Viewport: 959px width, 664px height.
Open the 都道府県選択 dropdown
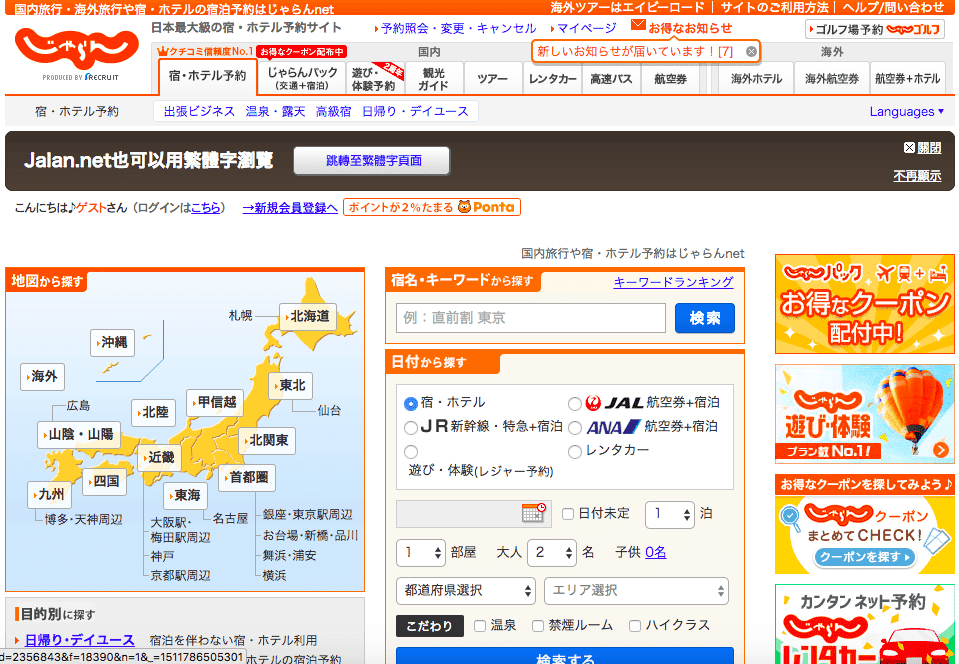pyautogui.click(x=466, y=591)
